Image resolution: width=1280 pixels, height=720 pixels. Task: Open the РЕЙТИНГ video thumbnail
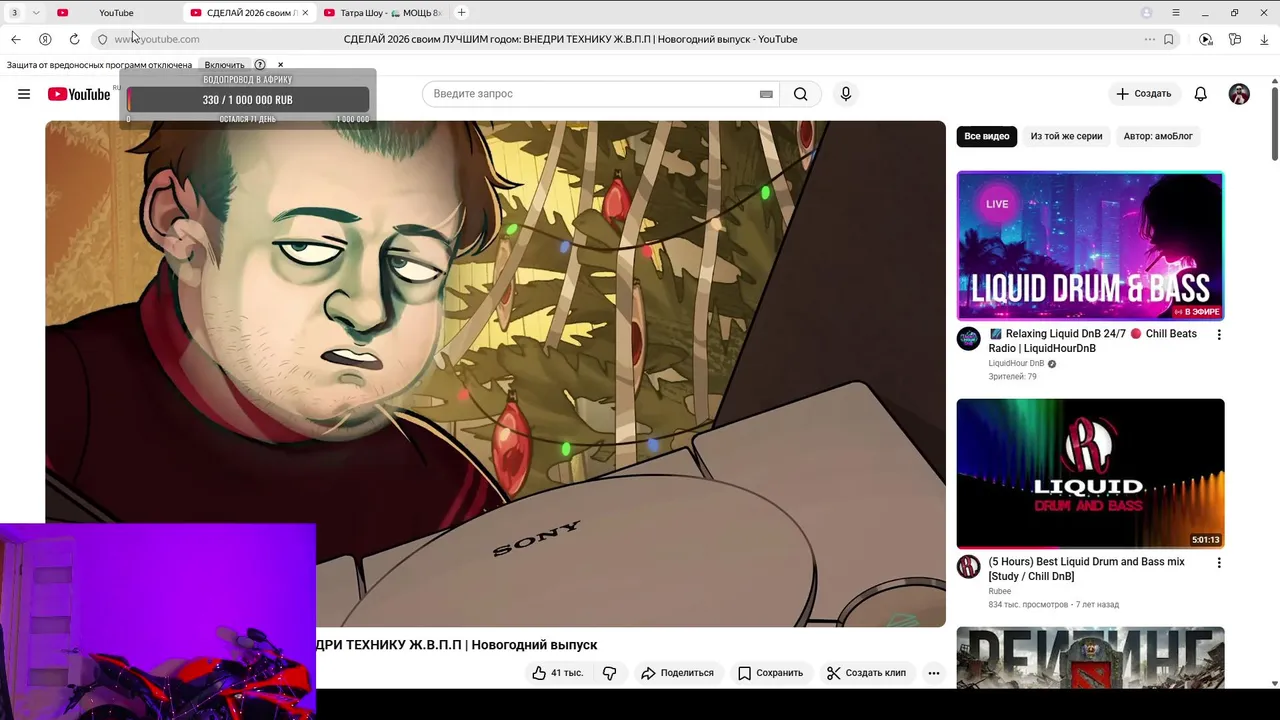point(1090,657)
